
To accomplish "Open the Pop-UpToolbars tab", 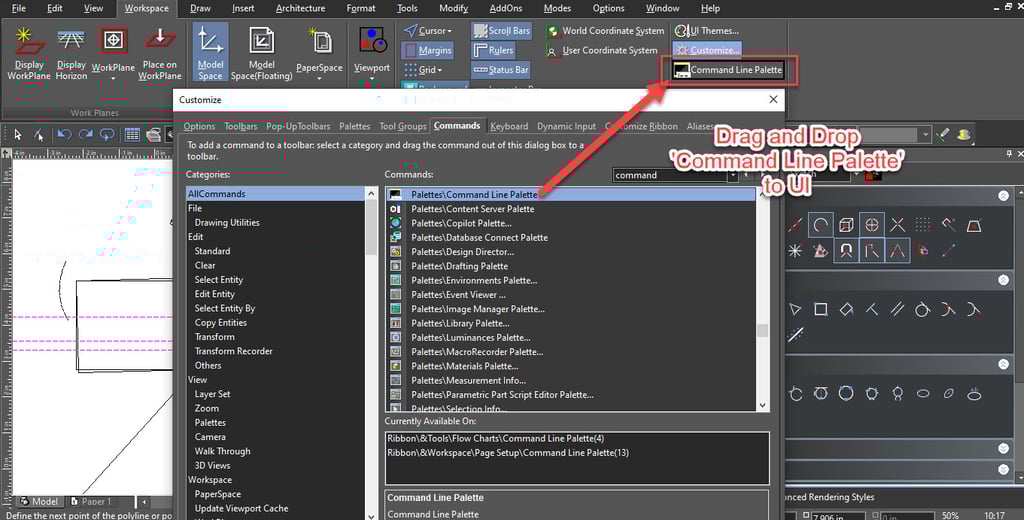I will click(298, 126).
